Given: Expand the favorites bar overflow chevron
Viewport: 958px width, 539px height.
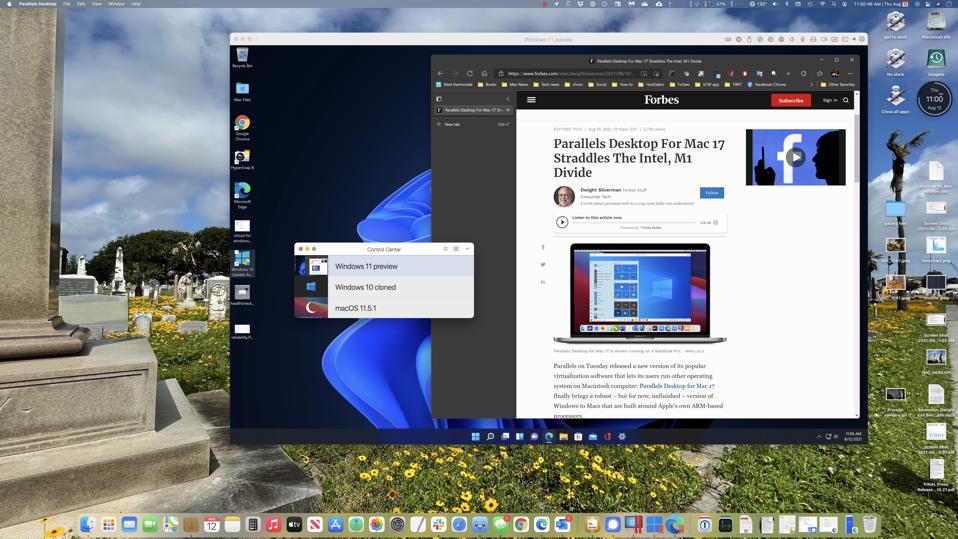Looking at the screenshot, I should pos(811,85).
